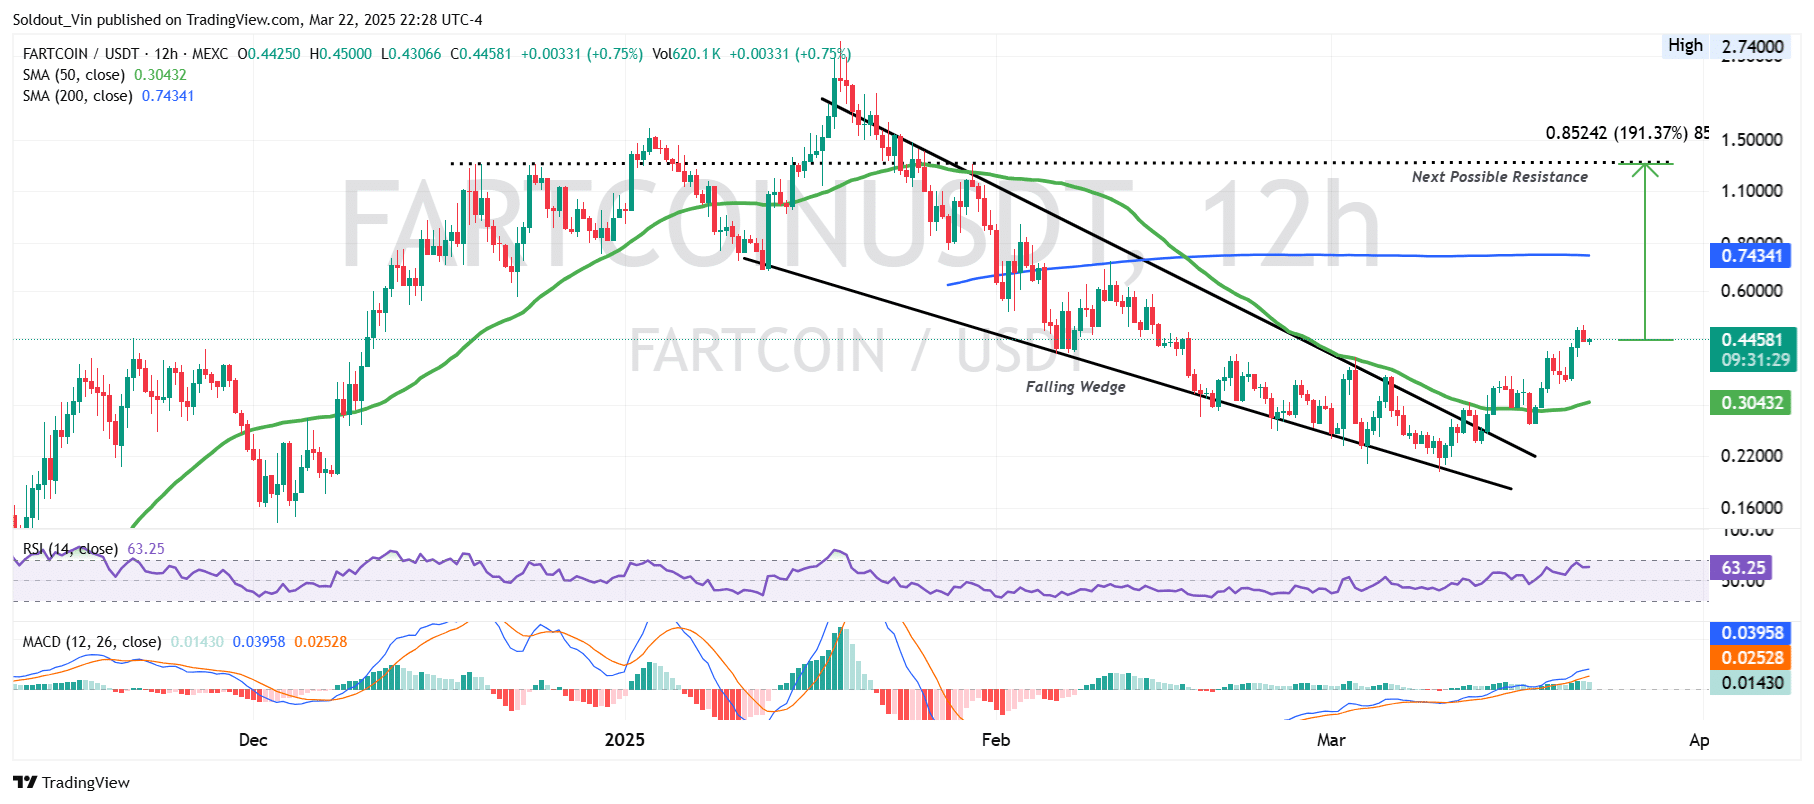
Task: Click the MACD legend value 0.03958
Action: [259, 642]
